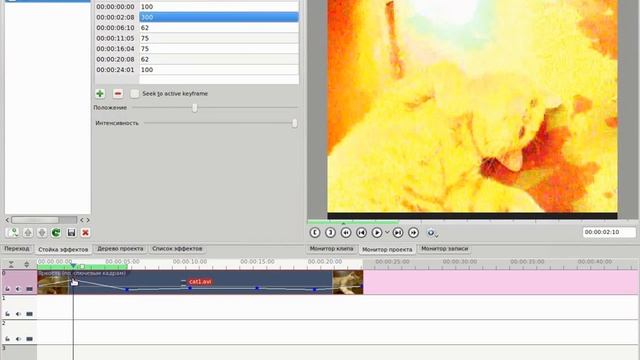Adjust the Положение slider handle
The image size is (640, 360).
tap(195, 108)
